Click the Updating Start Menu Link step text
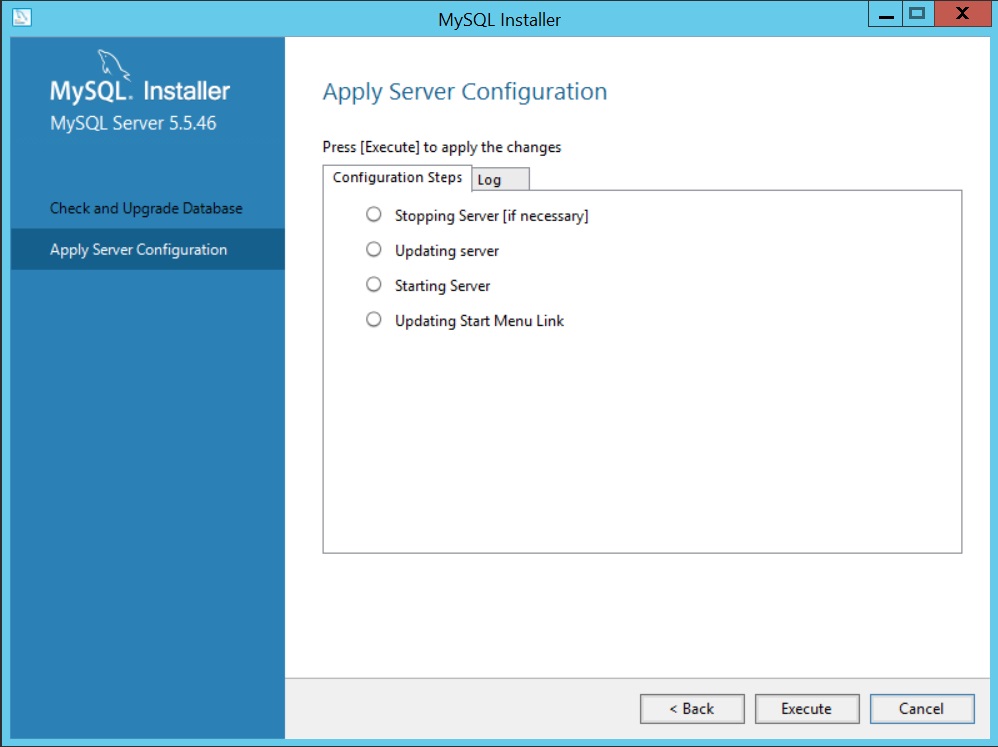Screen dimensions: 998x747 click(x=477, y=320)
